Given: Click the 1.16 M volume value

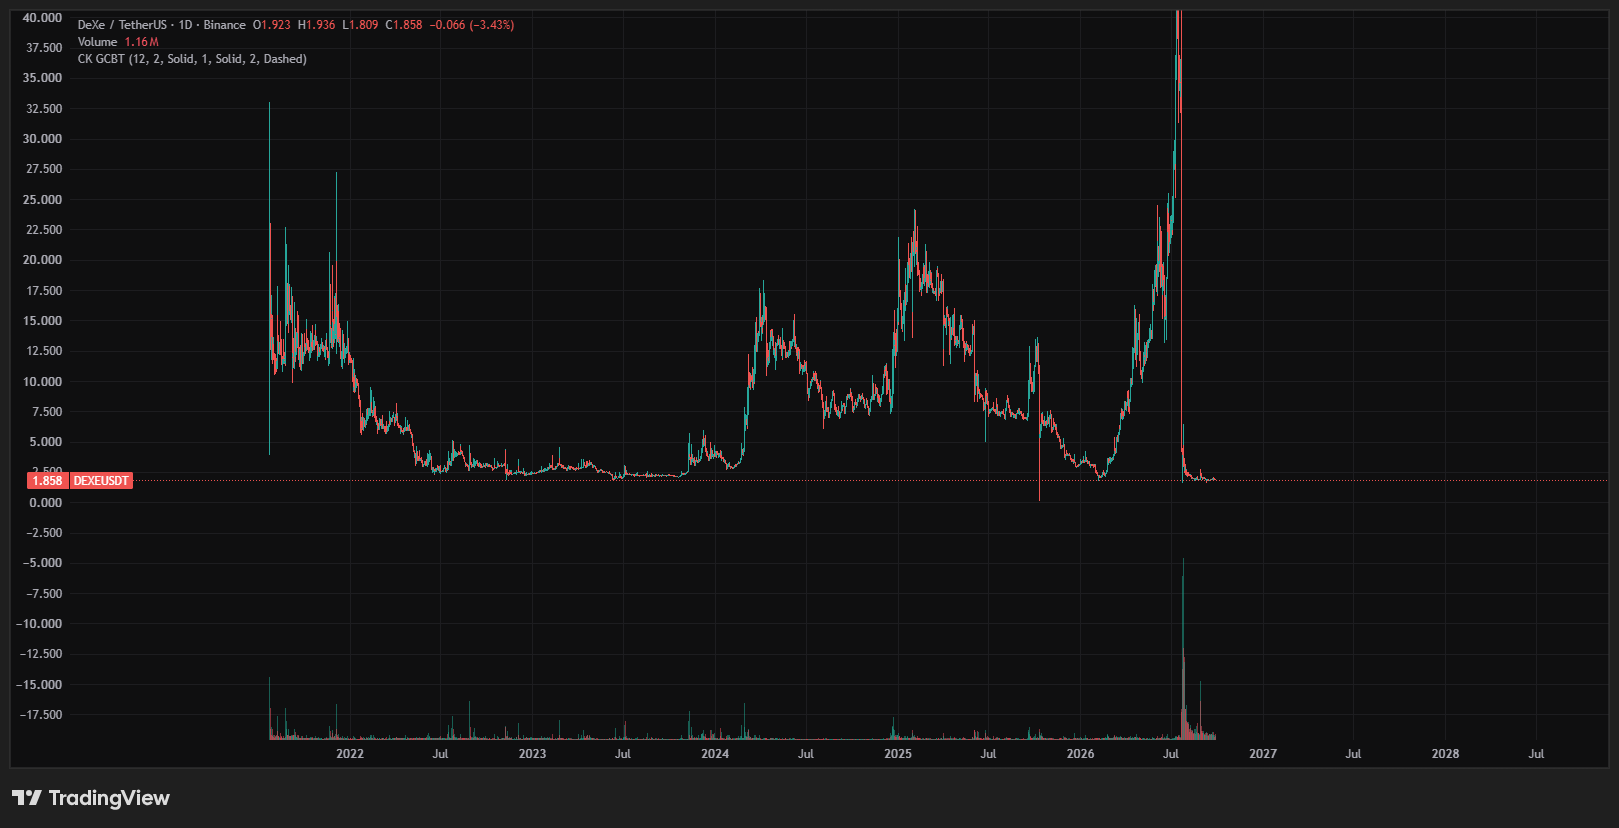Looking at the screenshot, I should click(142, 42).
